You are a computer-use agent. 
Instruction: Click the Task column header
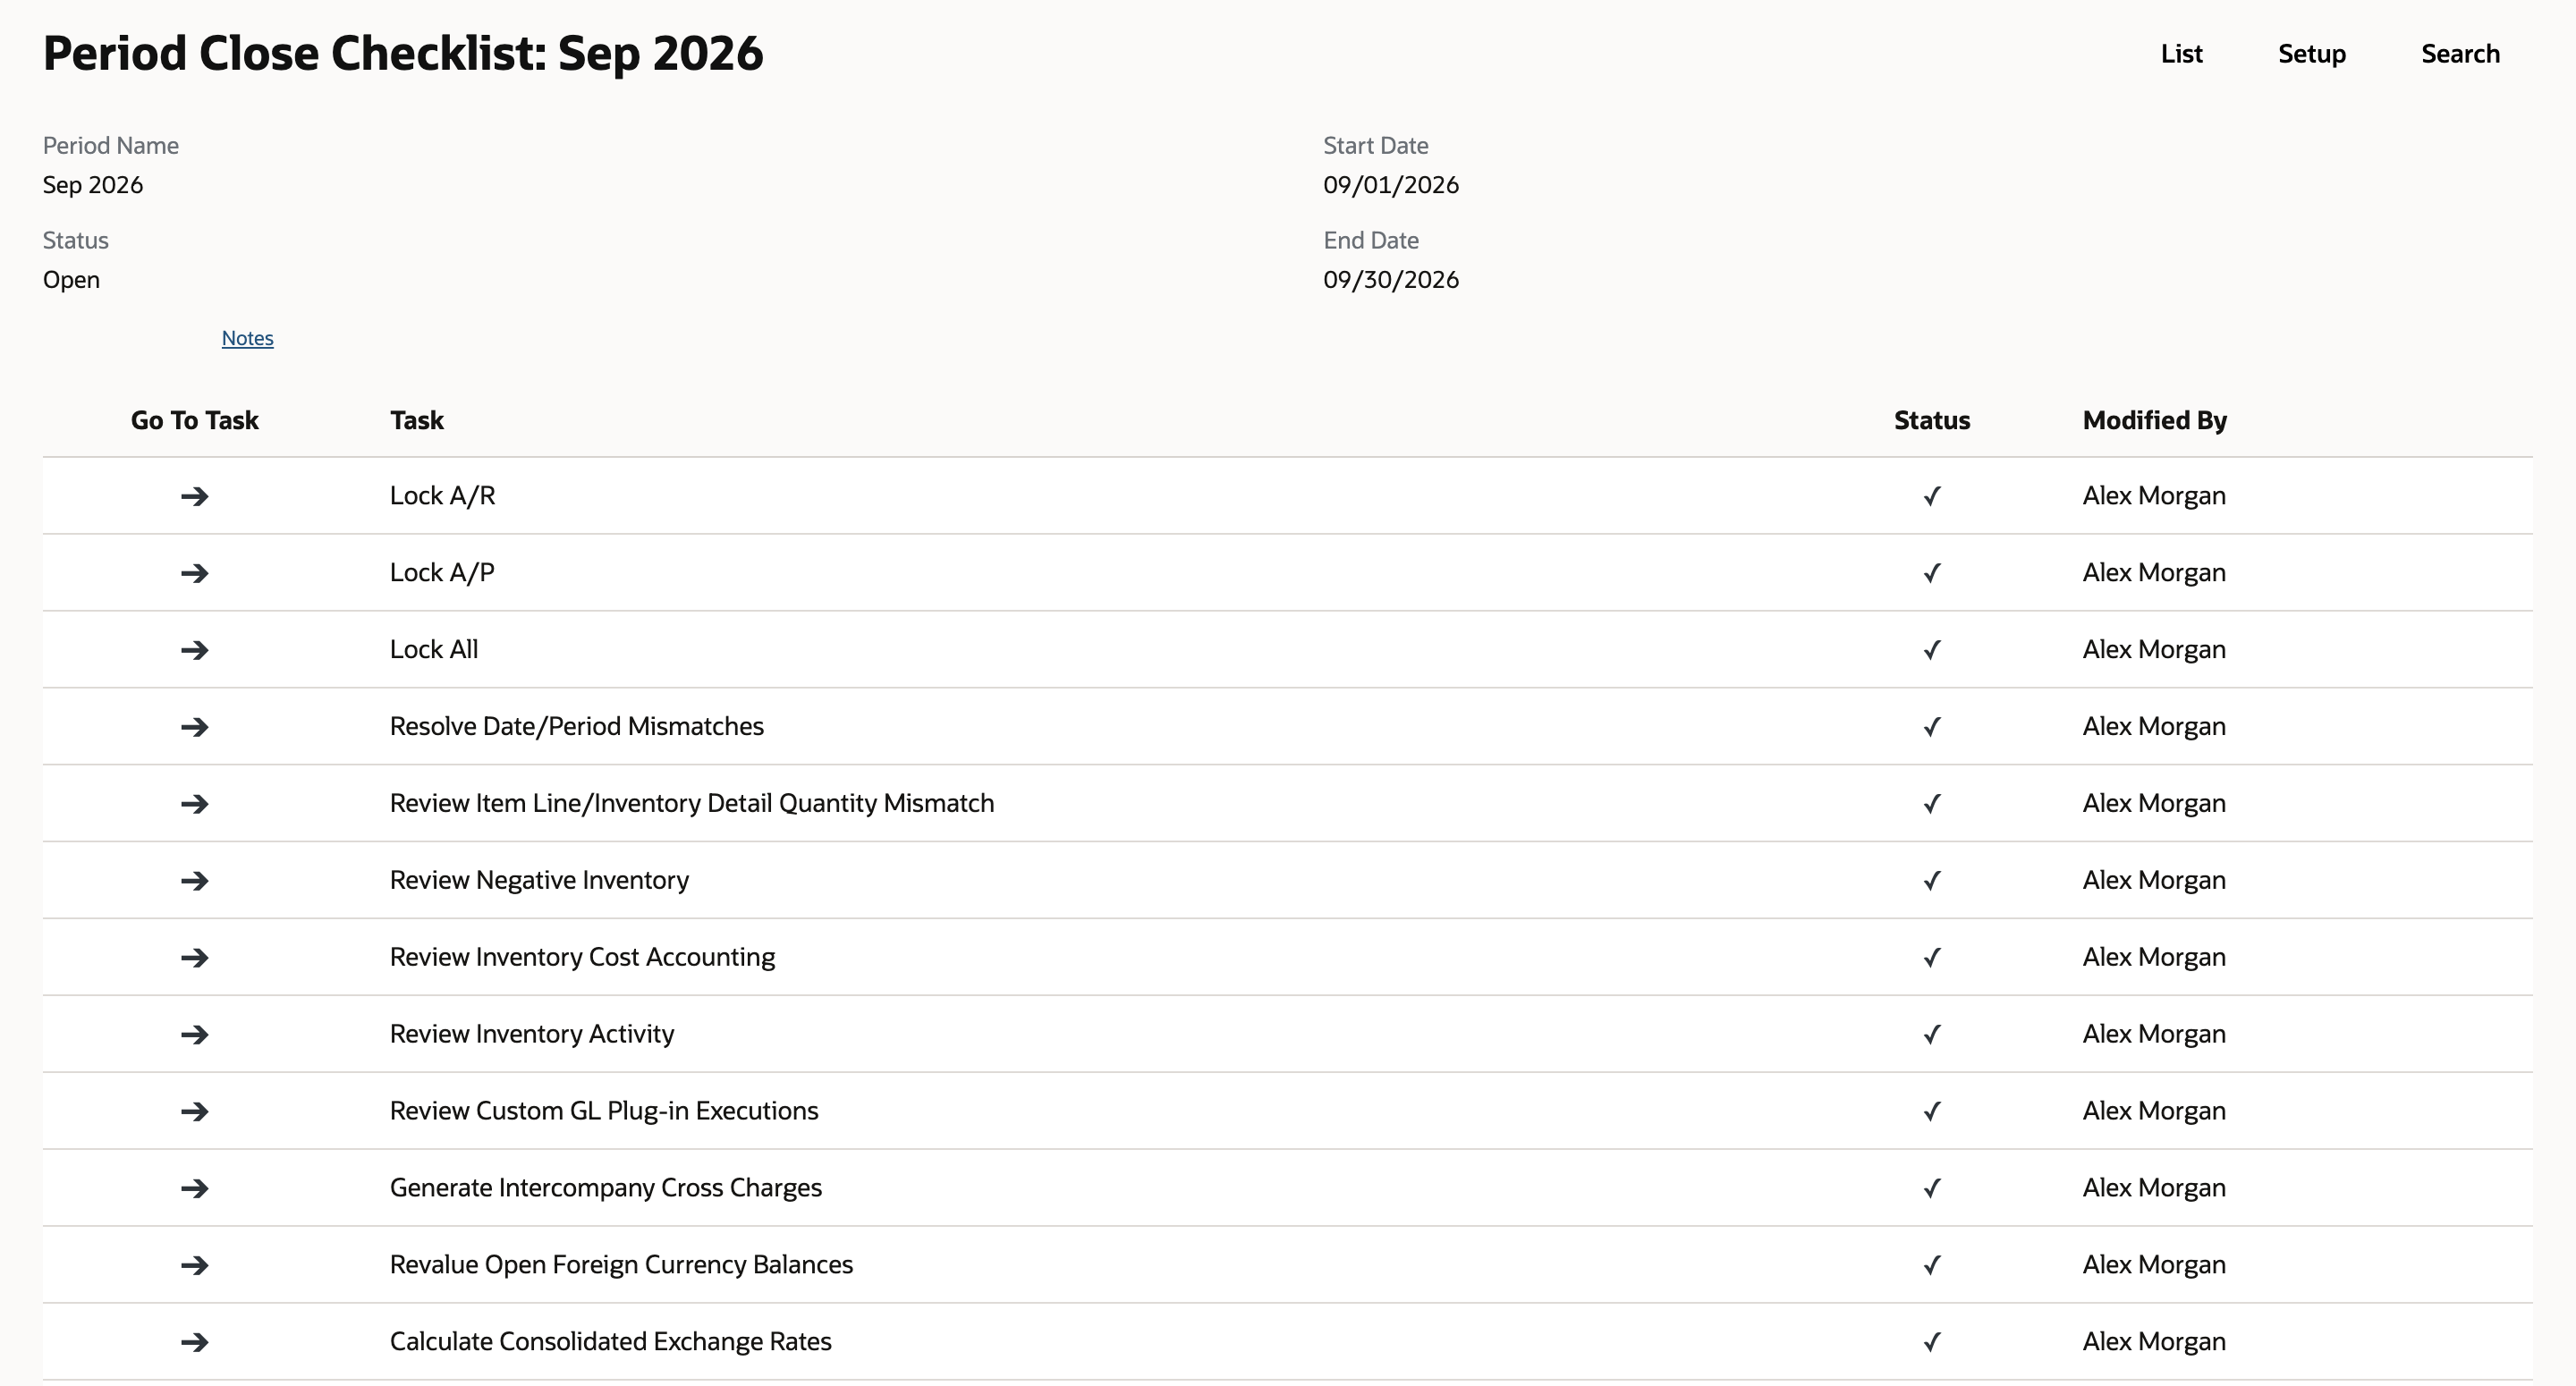(417, 420)
